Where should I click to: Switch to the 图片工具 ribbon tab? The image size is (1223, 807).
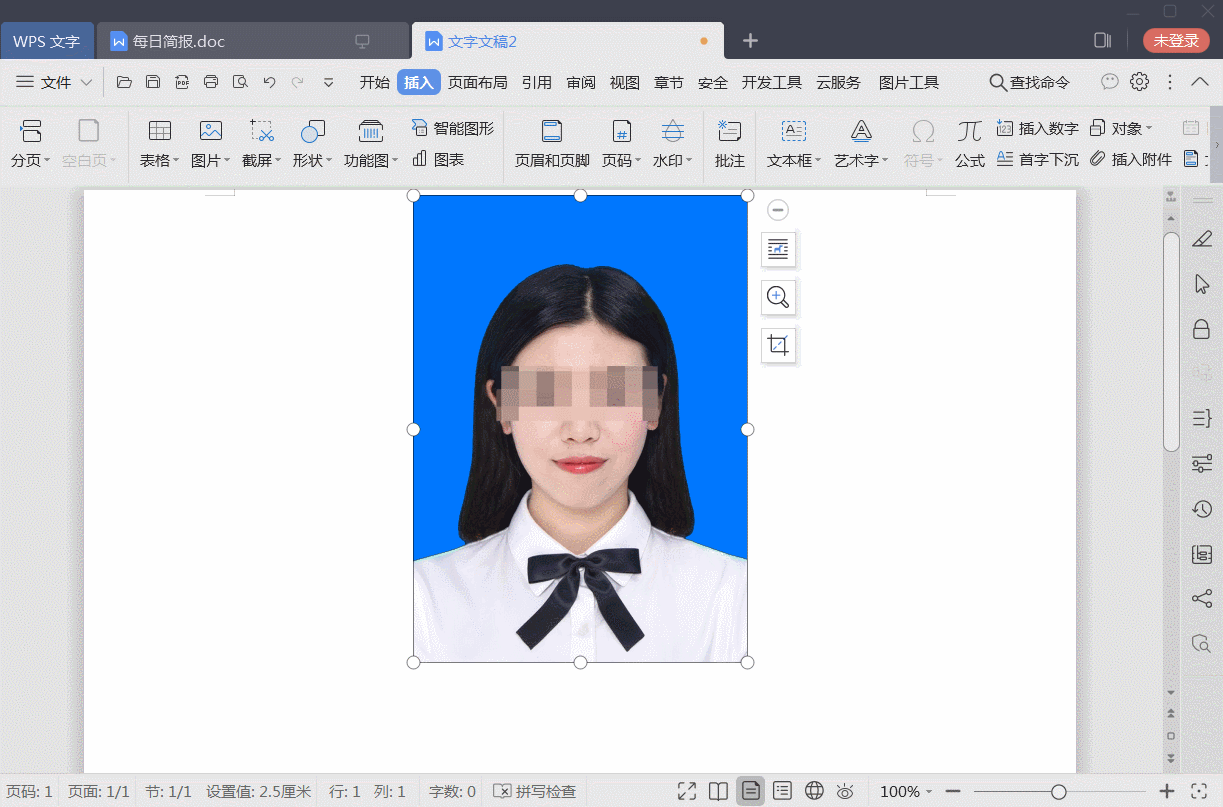click(908, 82)
